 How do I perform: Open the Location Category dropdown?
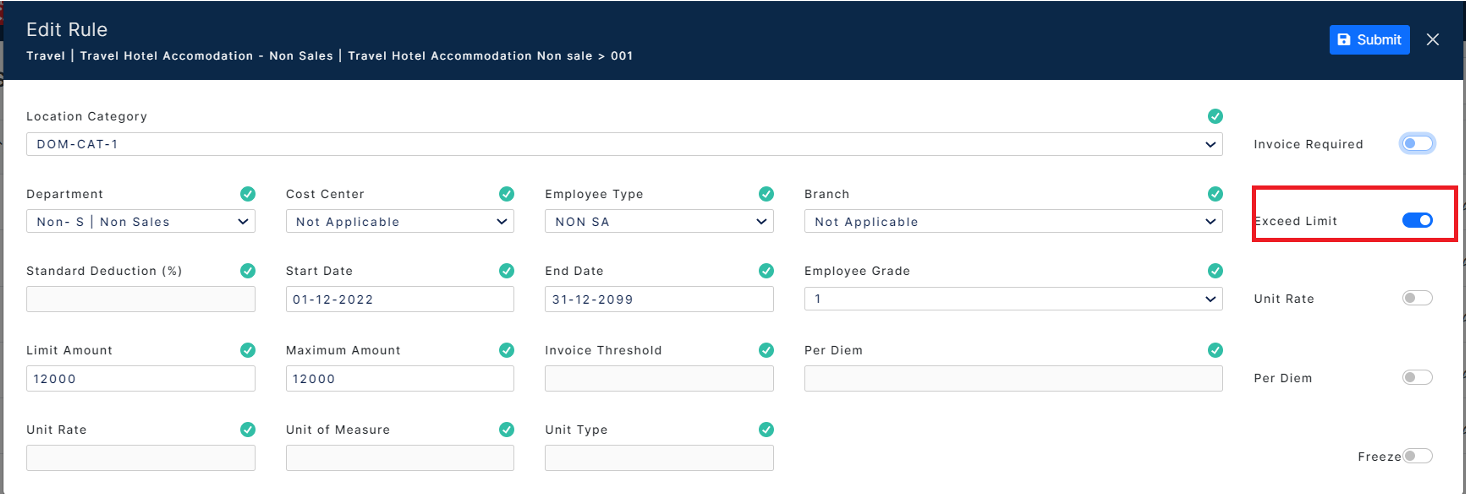[624, 144]
